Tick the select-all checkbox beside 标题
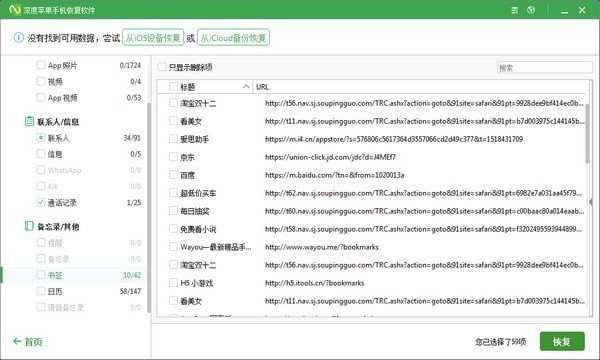This screenshot has height=360, width=600. 173,86
